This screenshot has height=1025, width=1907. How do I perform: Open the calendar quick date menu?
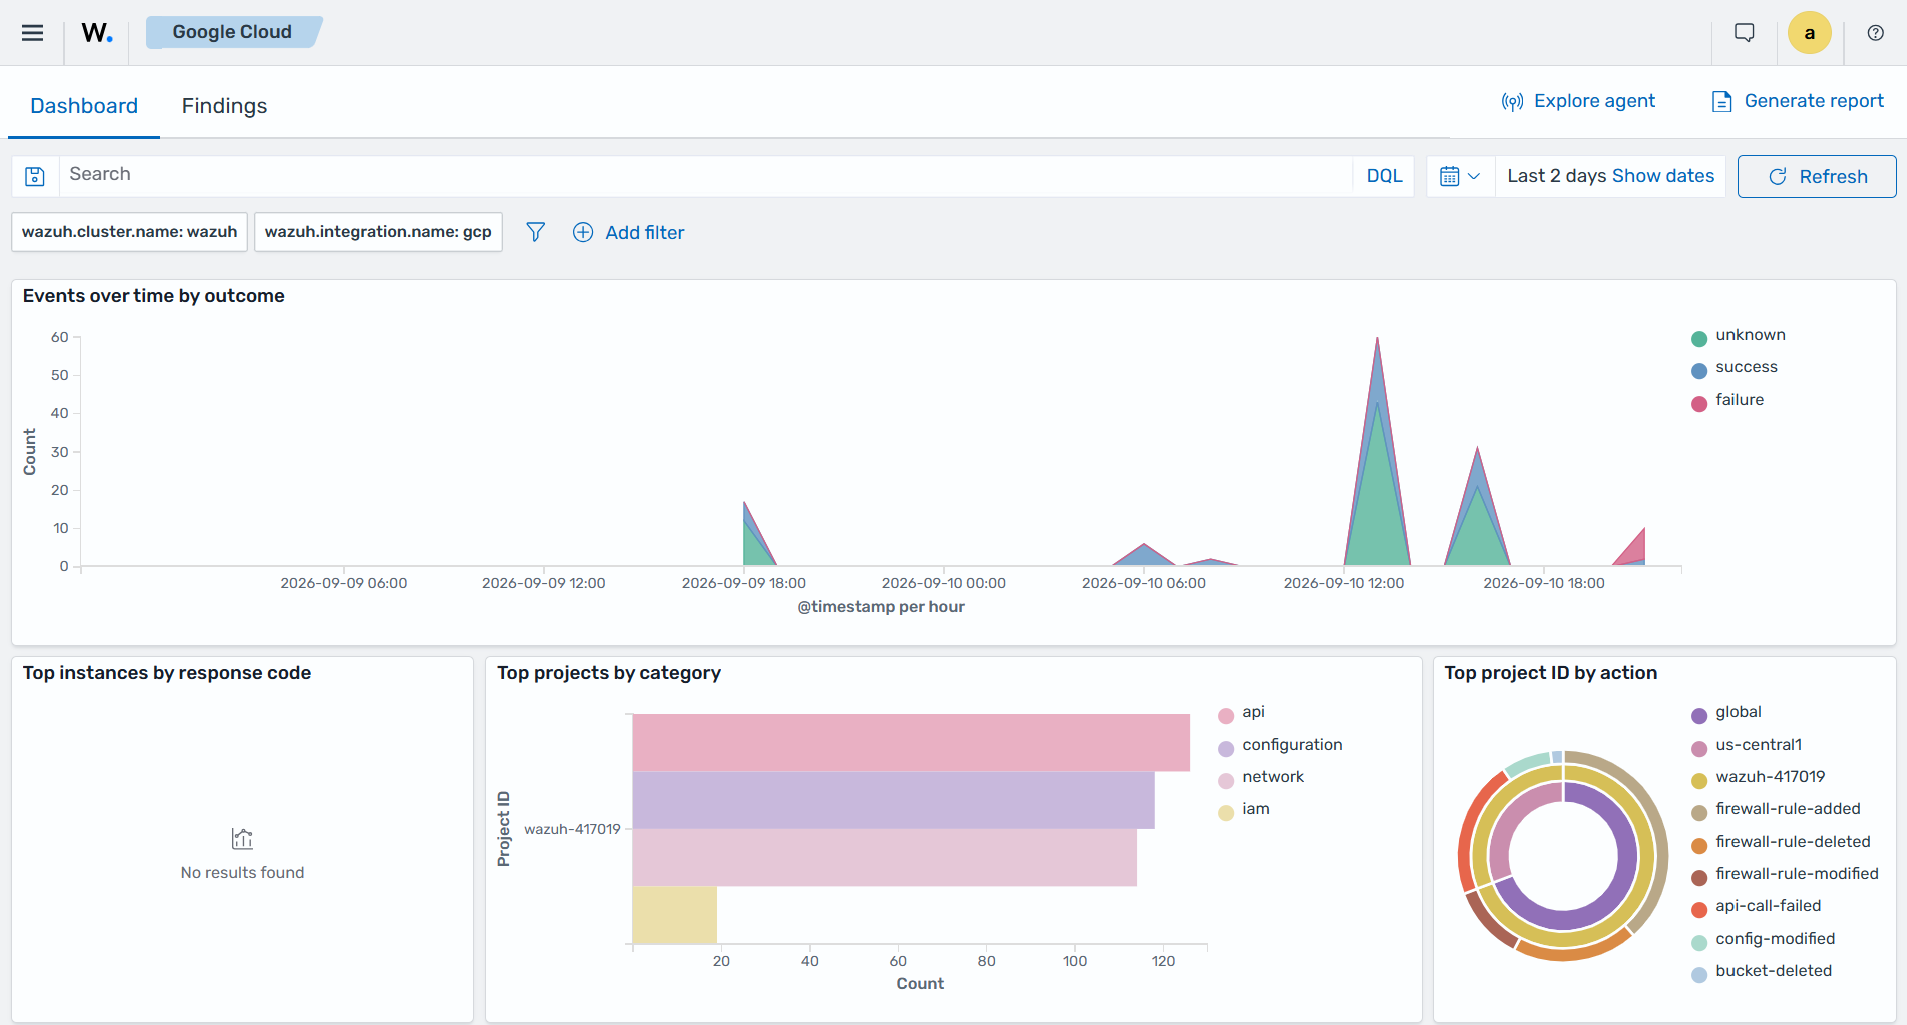pos(1460,176)
